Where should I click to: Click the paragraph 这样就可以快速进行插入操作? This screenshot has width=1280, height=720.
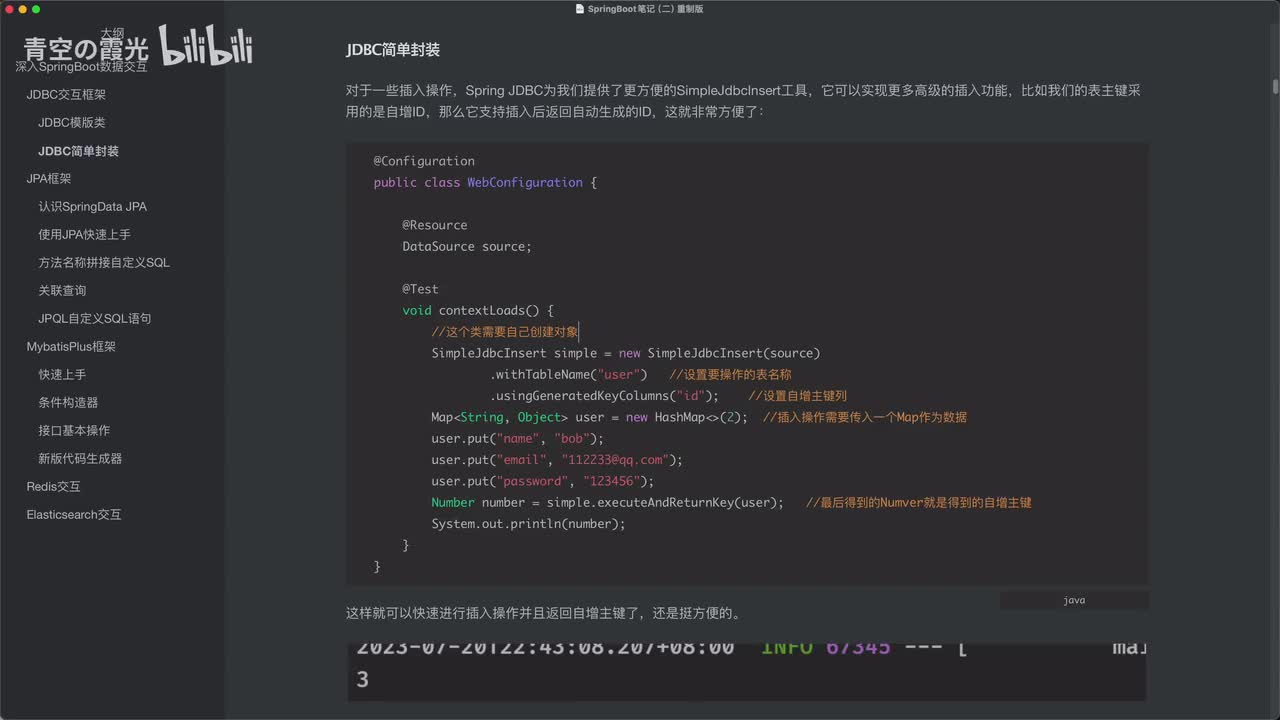pyautogui.click(x=543, y=613)
